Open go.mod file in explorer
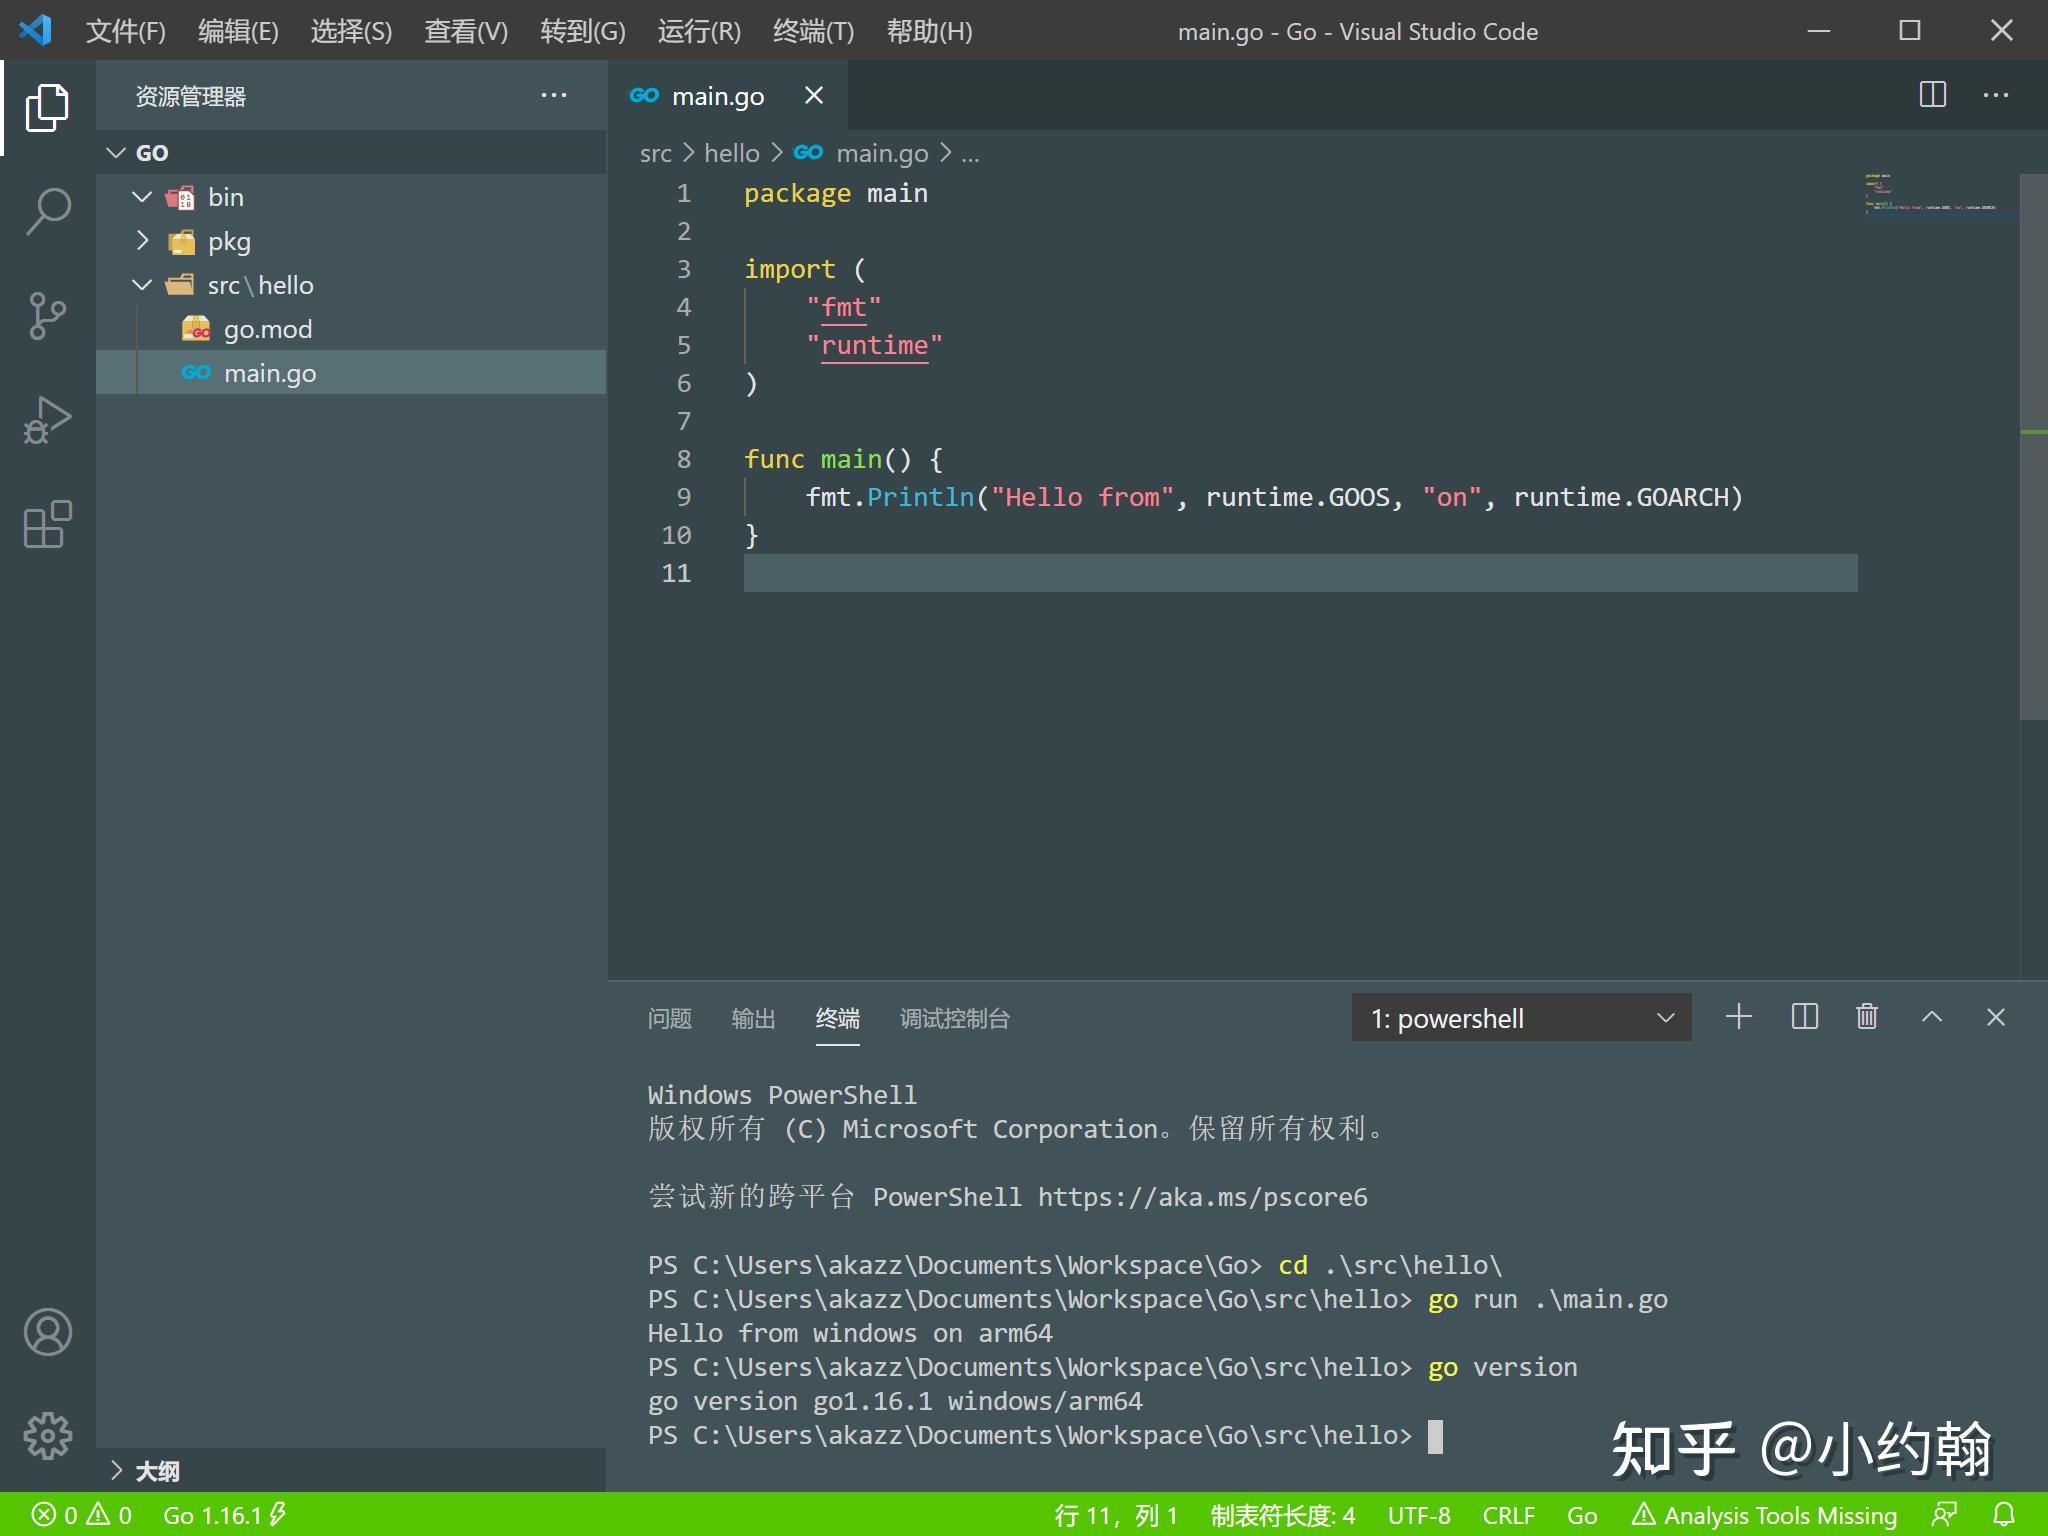Image resolution: width=2048 pixels, height=1536 pixels. tap(351, 329)
